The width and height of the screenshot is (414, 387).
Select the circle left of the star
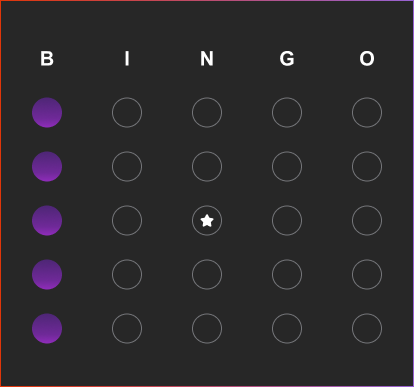click(127, 221)
